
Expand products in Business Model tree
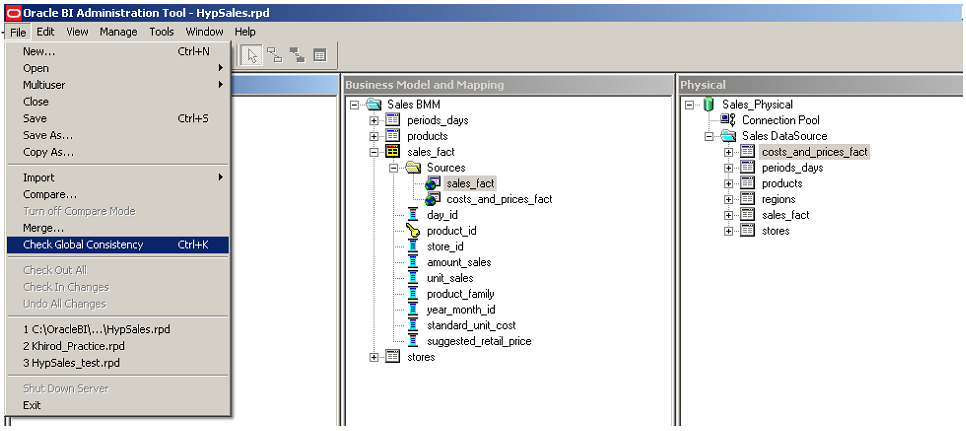tap(373, 136)
